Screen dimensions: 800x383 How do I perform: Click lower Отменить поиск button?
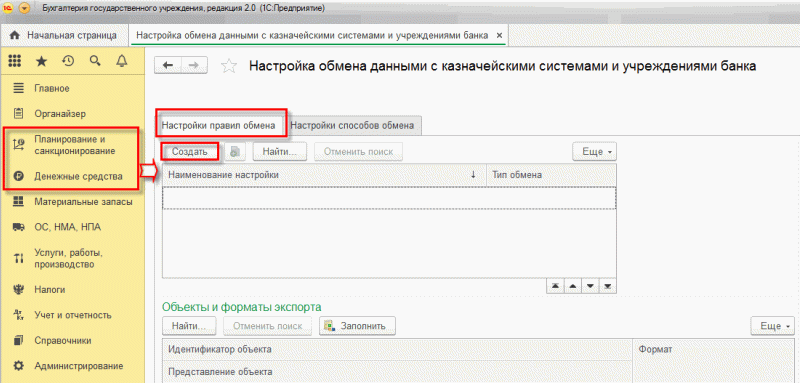[x=268, y=325]
